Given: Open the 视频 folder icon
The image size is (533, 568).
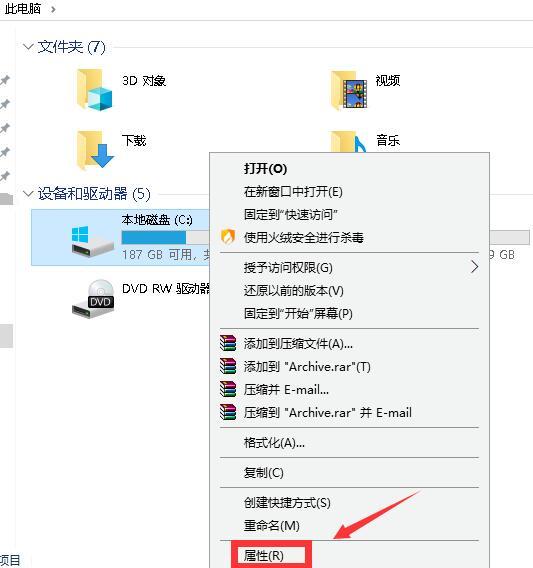Looking at the screenshot, I should [349, 89].
